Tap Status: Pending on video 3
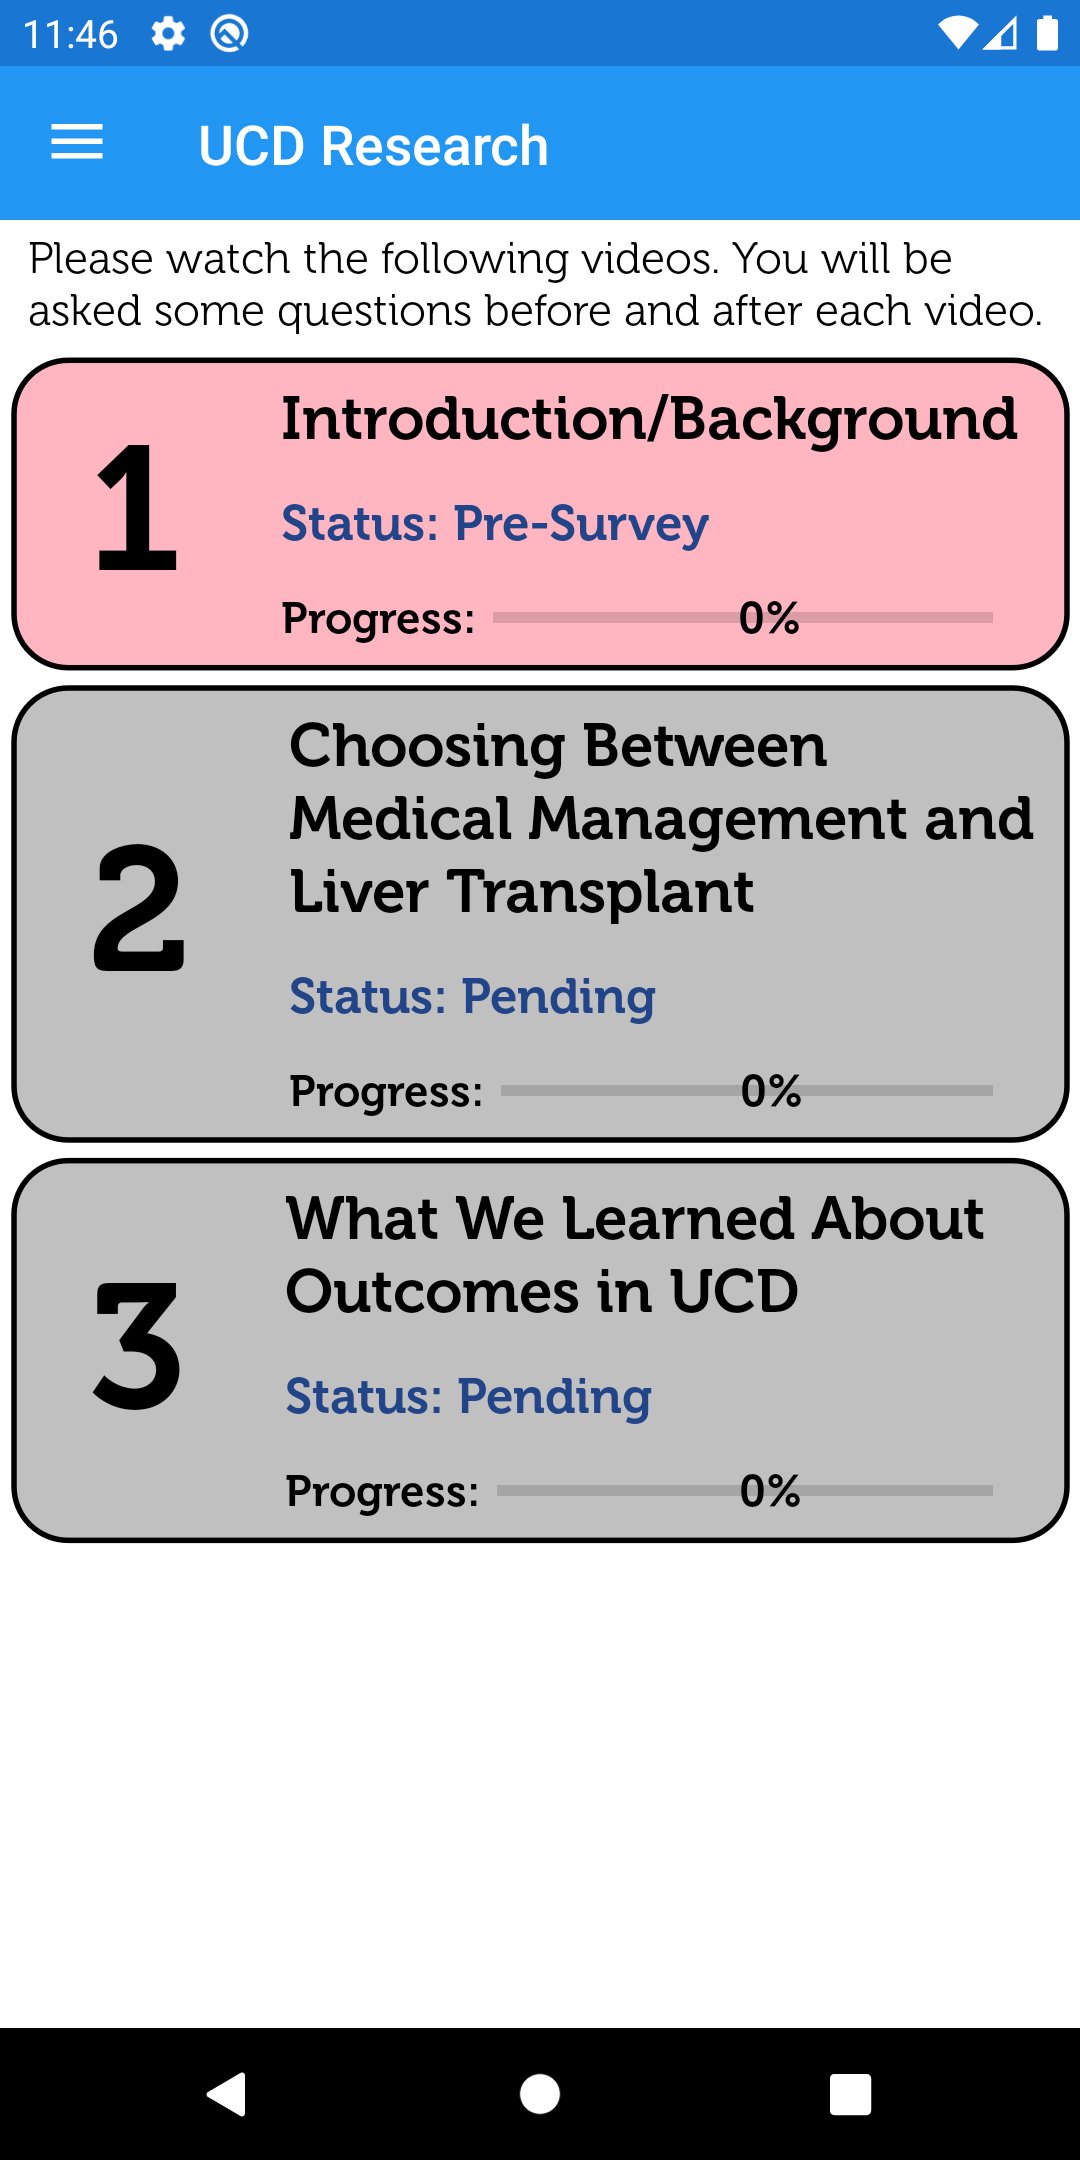This screenshot has width=1080, height=2160. (x=467, y=1395)
